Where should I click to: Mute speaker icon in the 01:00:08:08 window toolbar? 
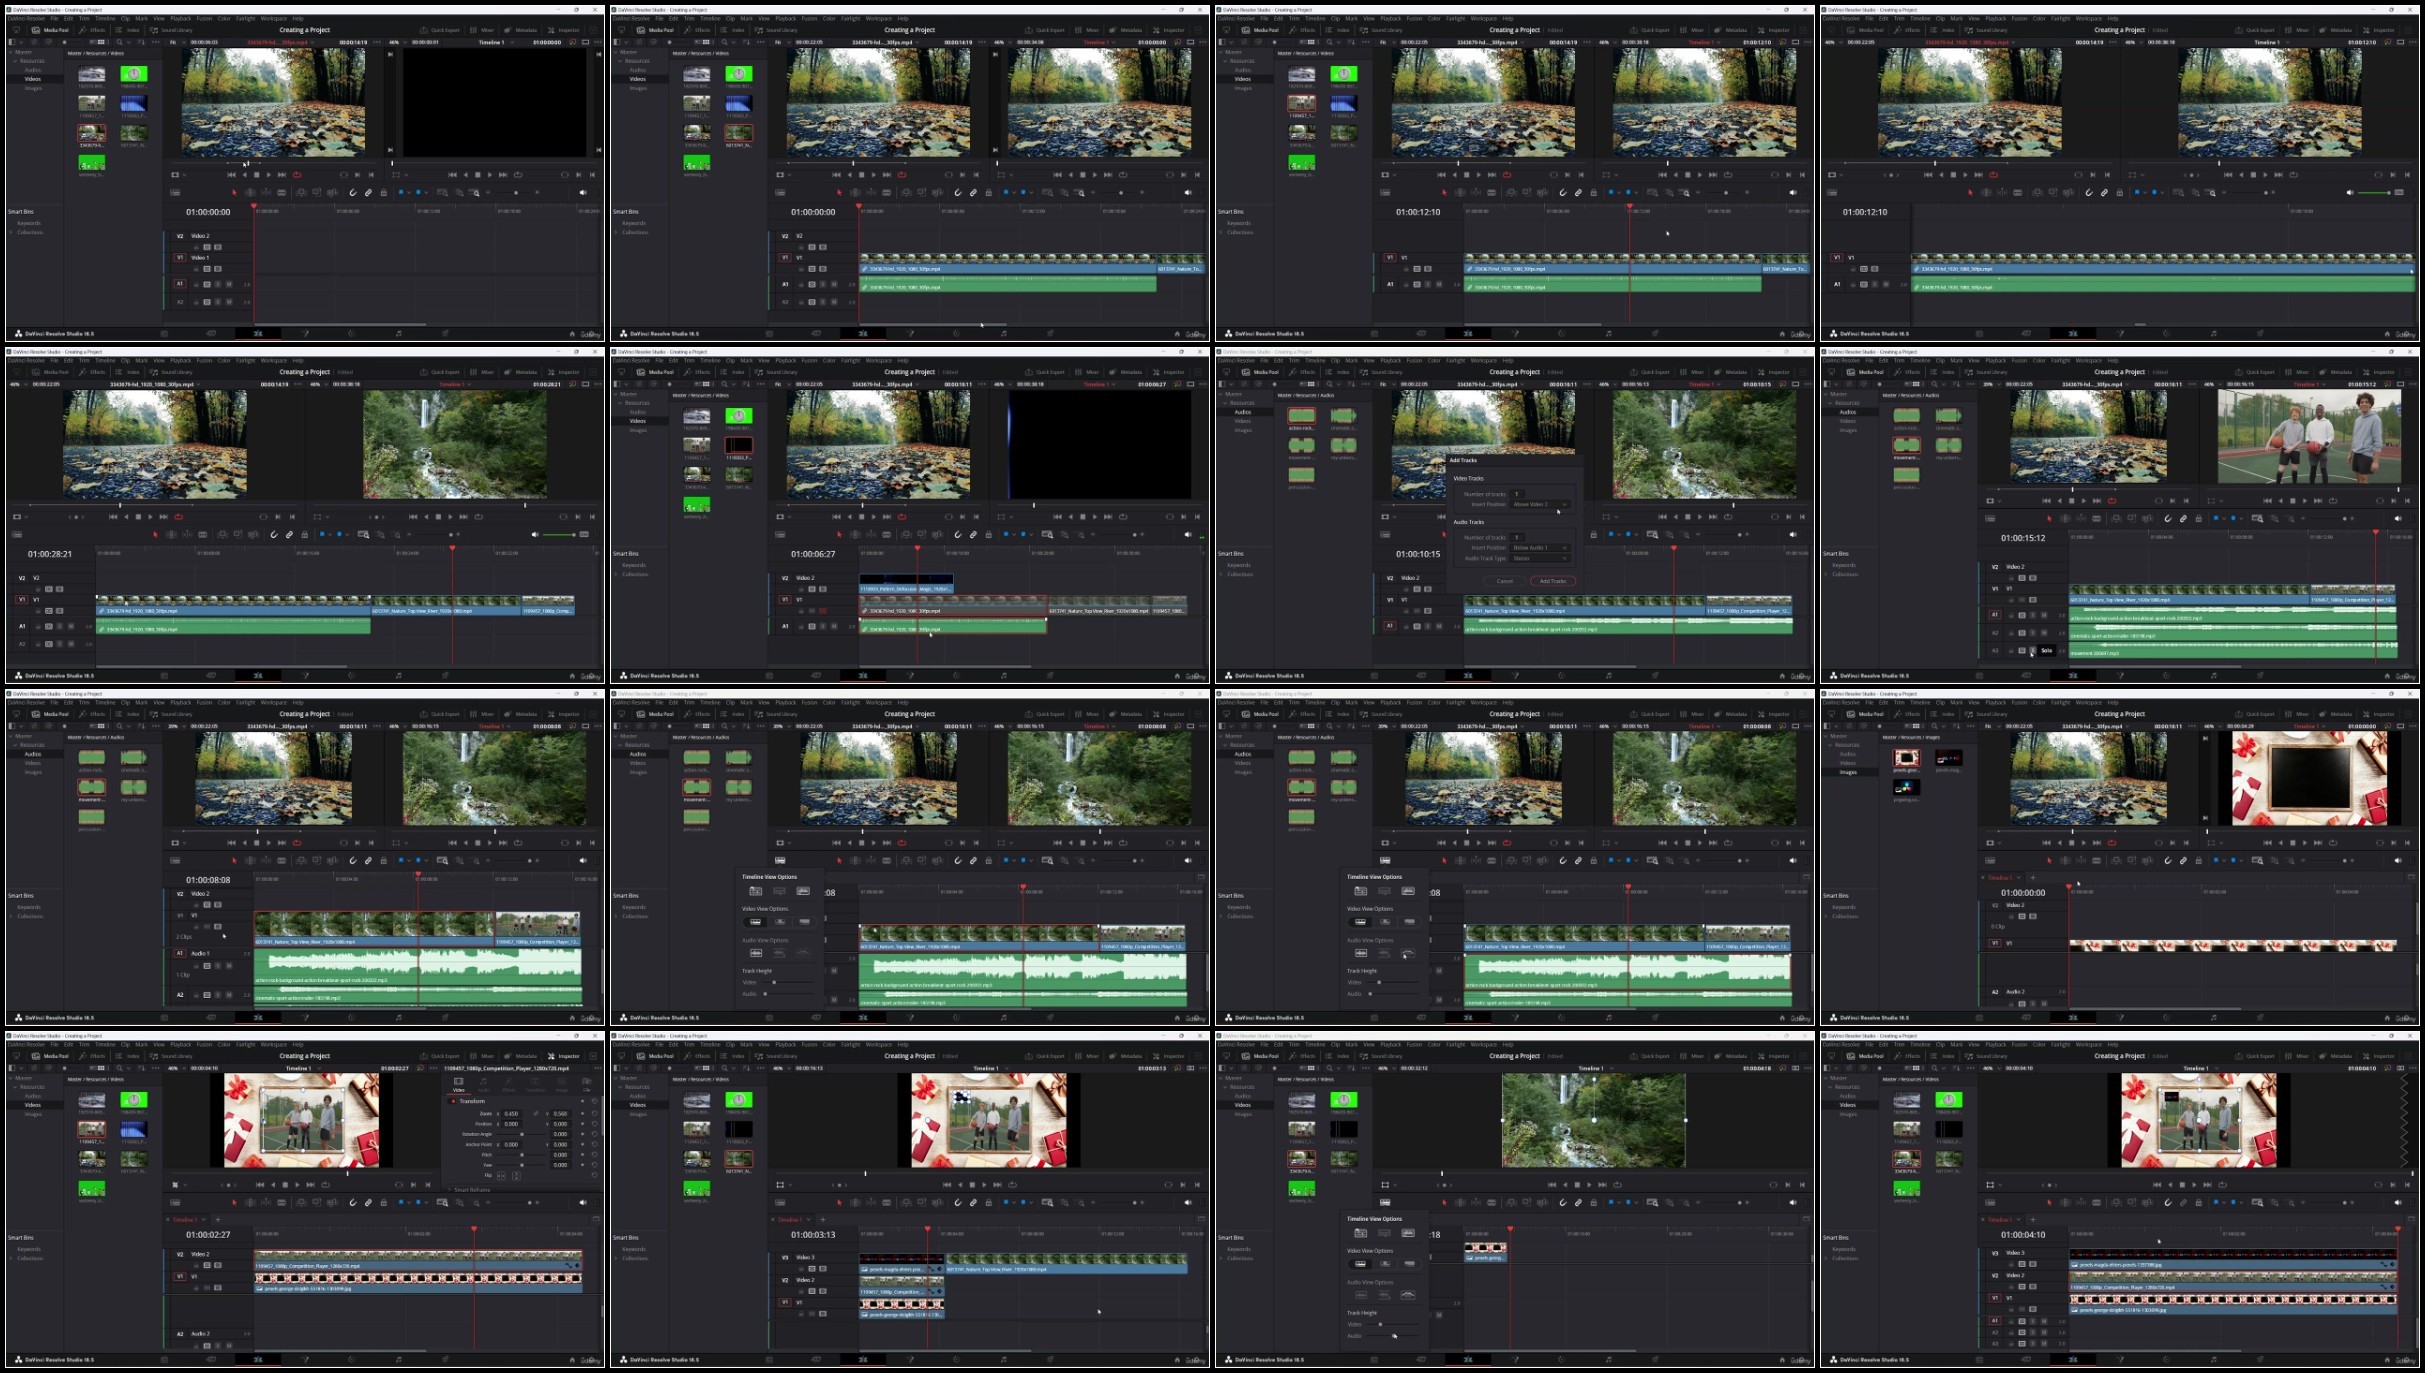tap(583, 860)
